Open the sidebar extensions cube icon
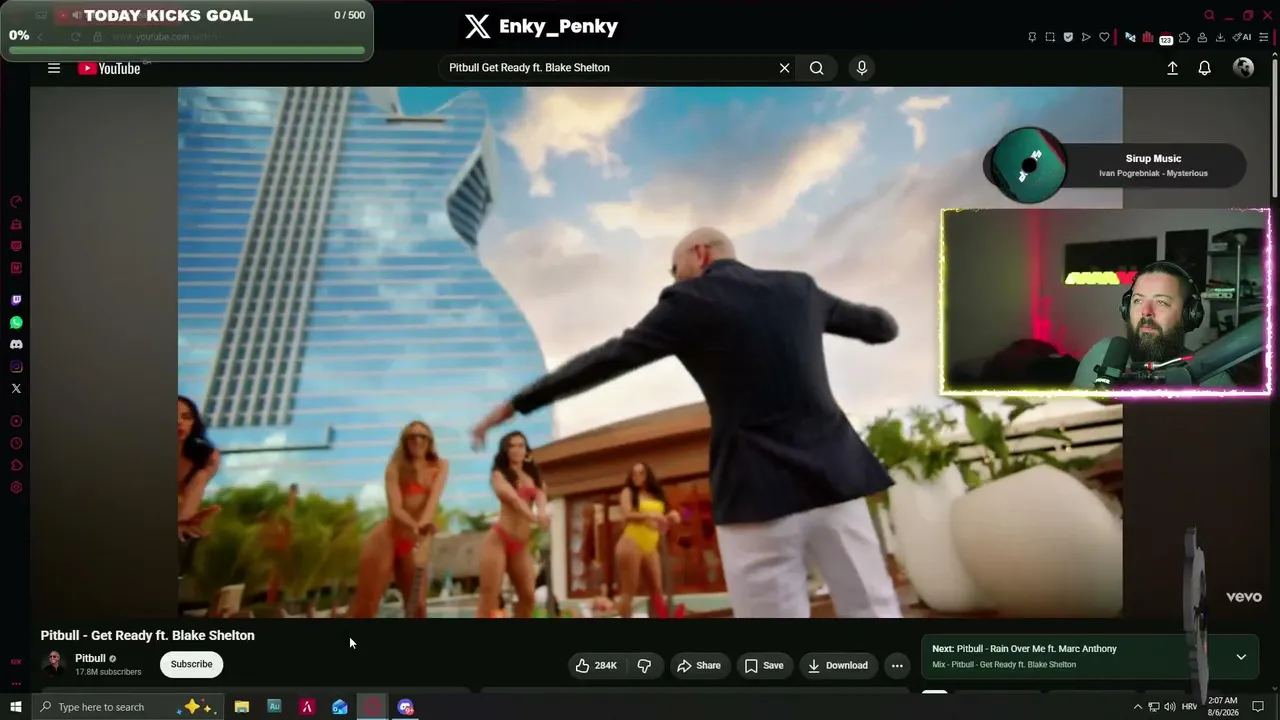The width and height of the screenshot is (1280, 720). [16, 465]
